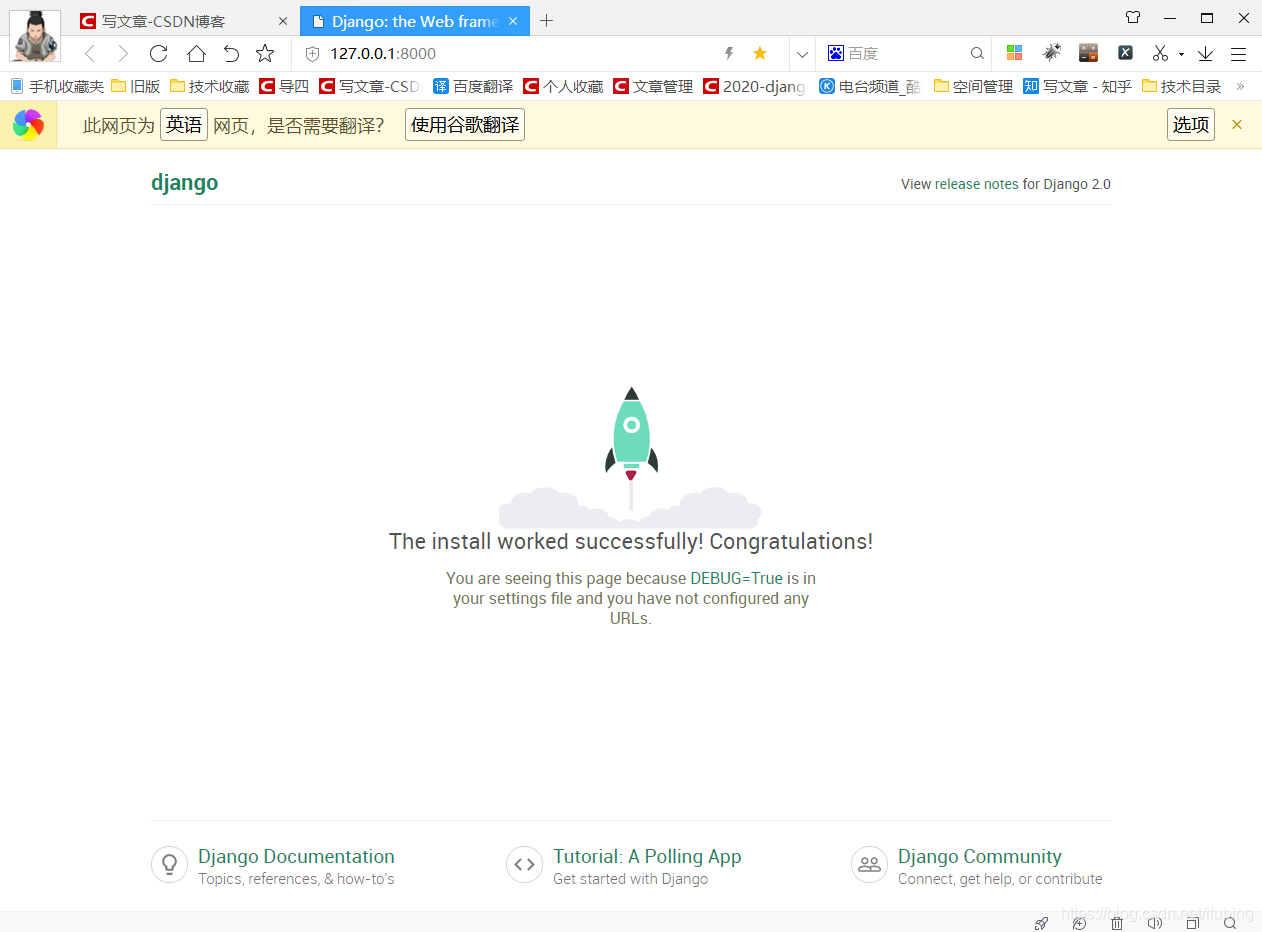Click the colorful pinwheel translate bar icon
Image resolution: width=1262 pixels, height=932 pixels.
(28, 125)
